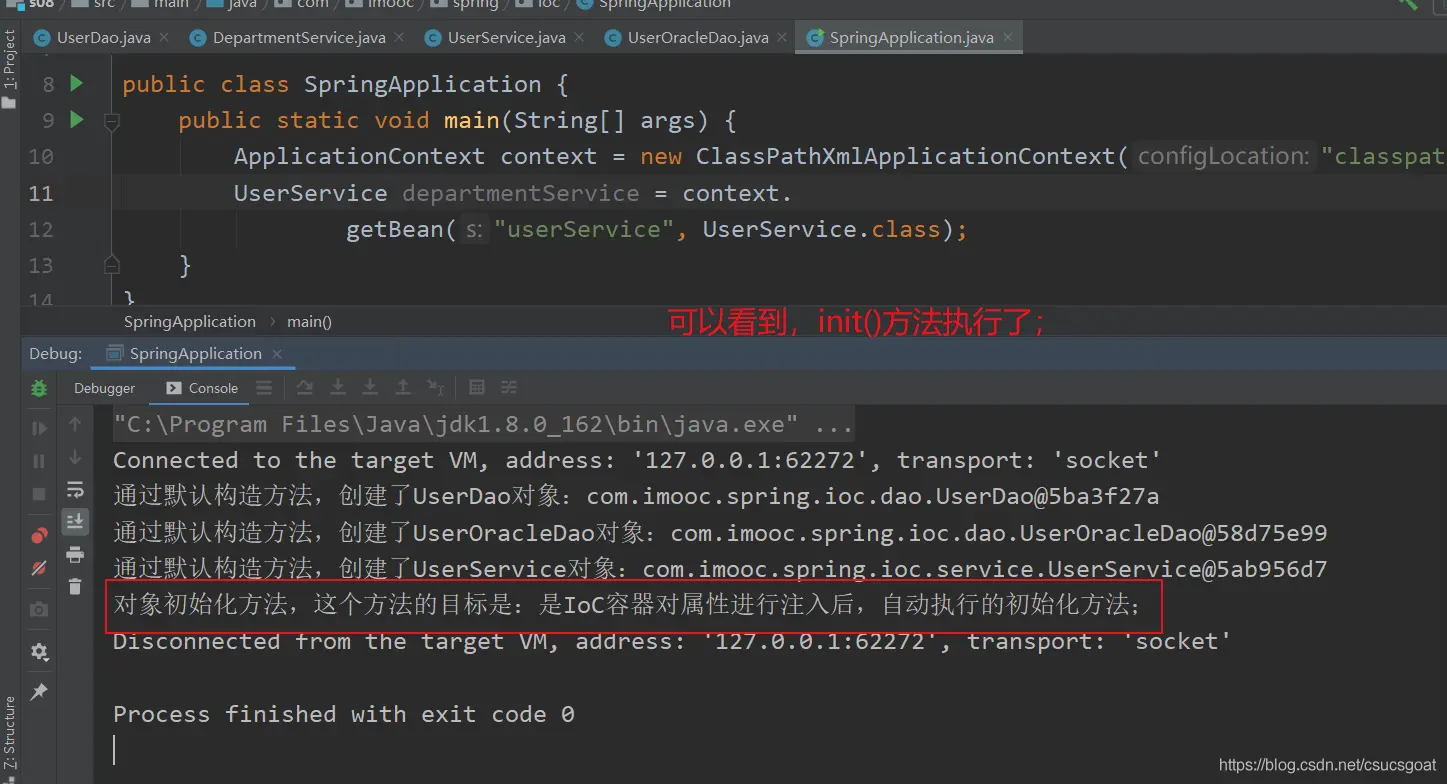Image resolution: width=1447 pixels, height=784 pixels.
Task: Click Run to Cursor icon
Action: click(x=436, y=388)
